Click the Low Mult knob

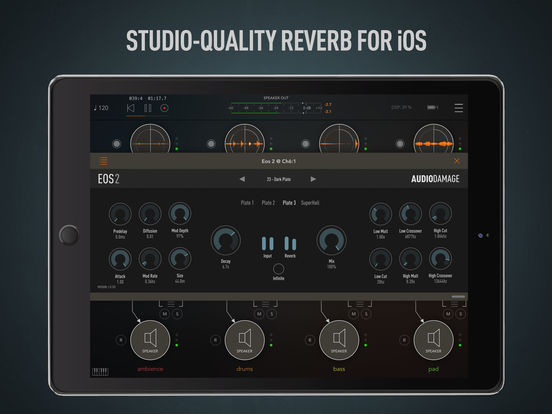[381, 214]
